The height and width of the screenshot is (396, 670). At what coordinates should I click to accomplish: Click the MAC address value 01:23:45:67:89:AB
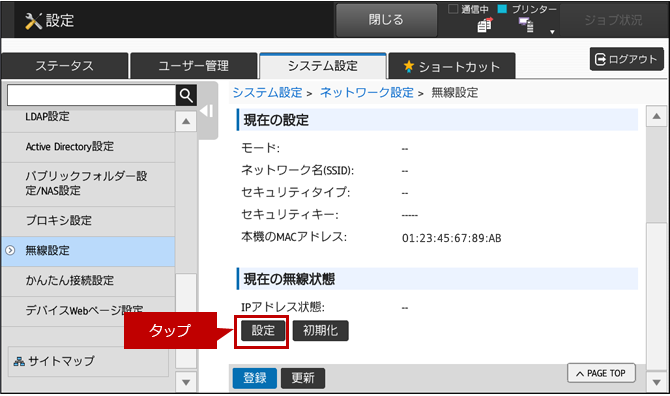(x=452, y=238)
